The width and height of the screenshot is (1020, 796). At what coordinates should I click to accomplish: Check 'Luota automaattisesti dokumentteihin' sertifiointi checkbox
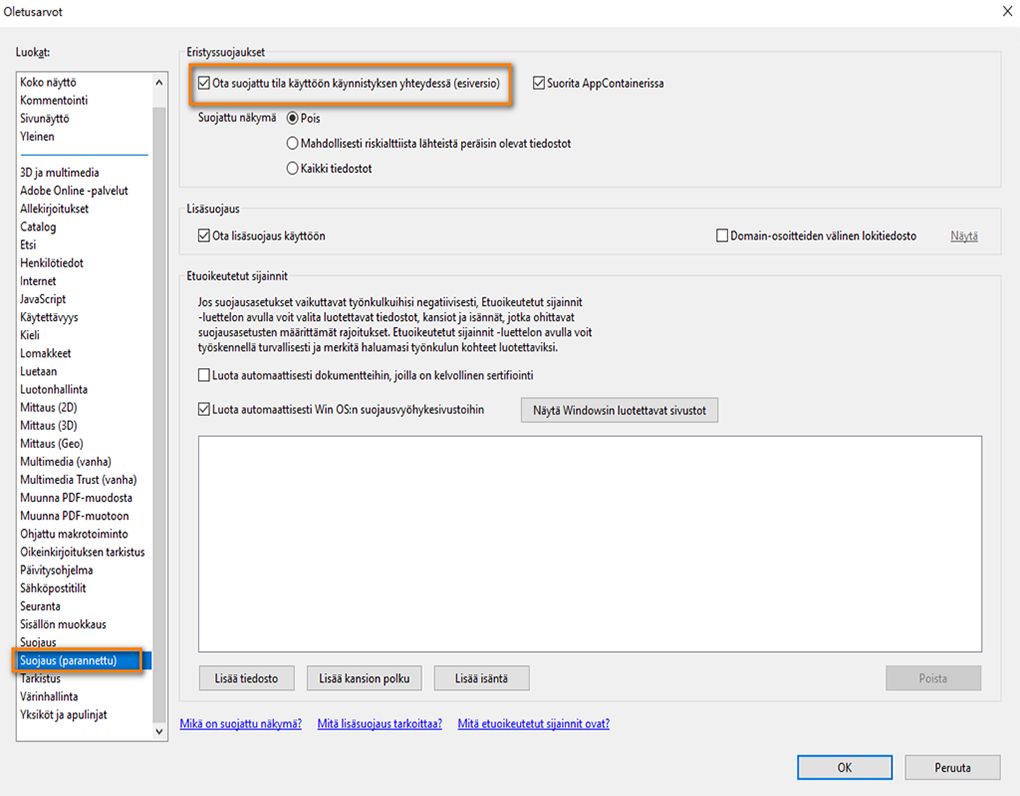click(204, 375)
